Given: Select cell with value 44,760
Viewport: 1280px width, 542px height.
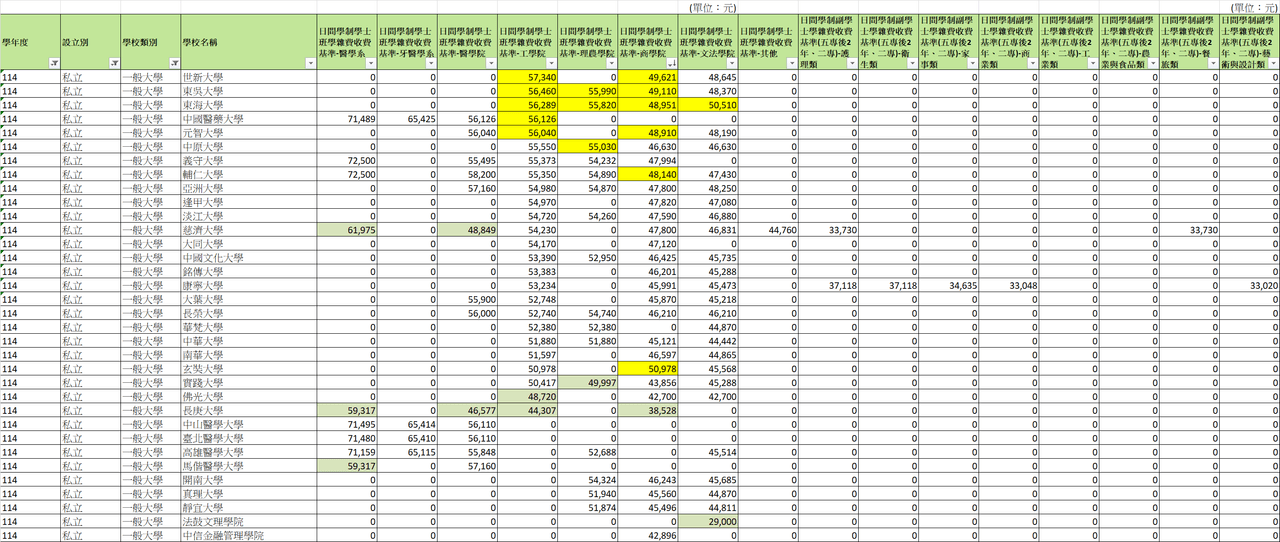Looking at the screenshot, I should (x=768, y=231).
